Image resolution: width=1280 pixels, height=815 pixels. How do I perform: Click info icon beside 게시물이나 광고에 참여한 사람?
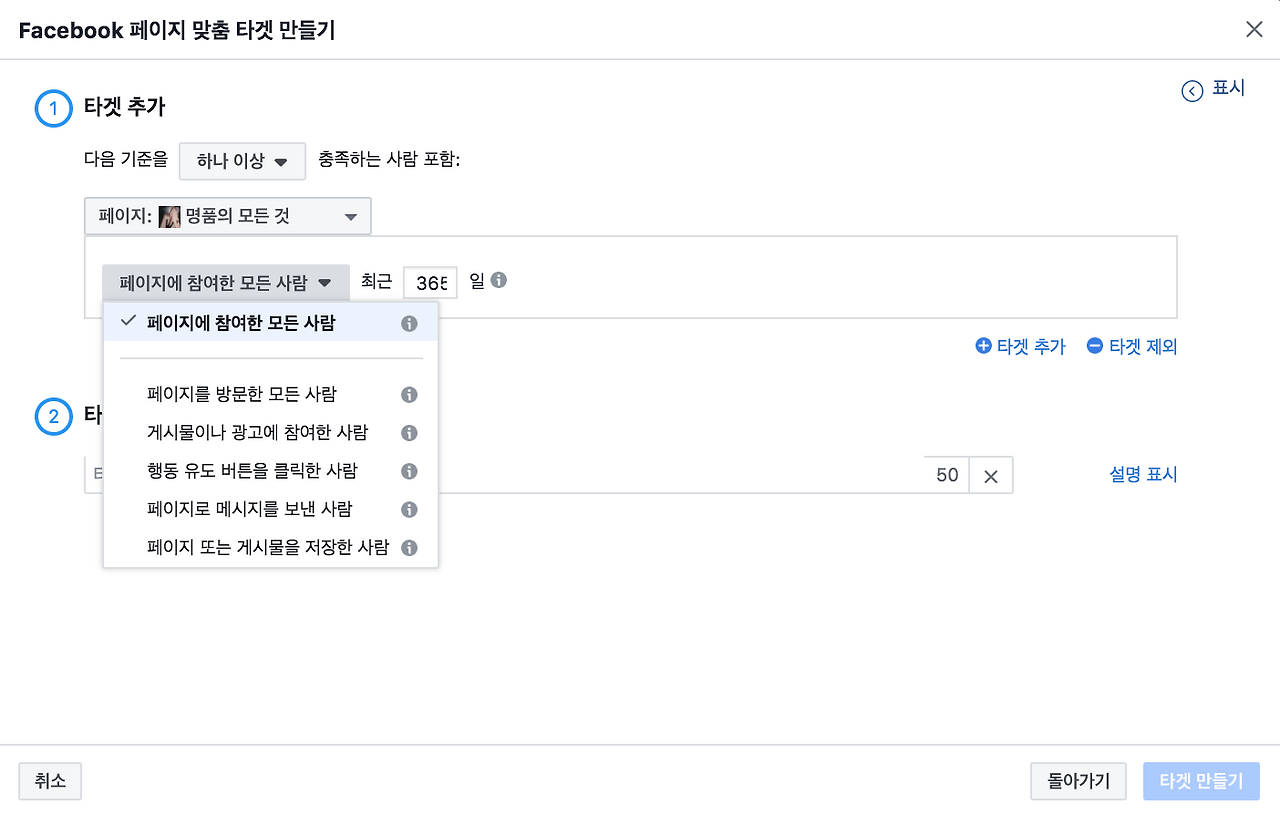click(408, 433)
